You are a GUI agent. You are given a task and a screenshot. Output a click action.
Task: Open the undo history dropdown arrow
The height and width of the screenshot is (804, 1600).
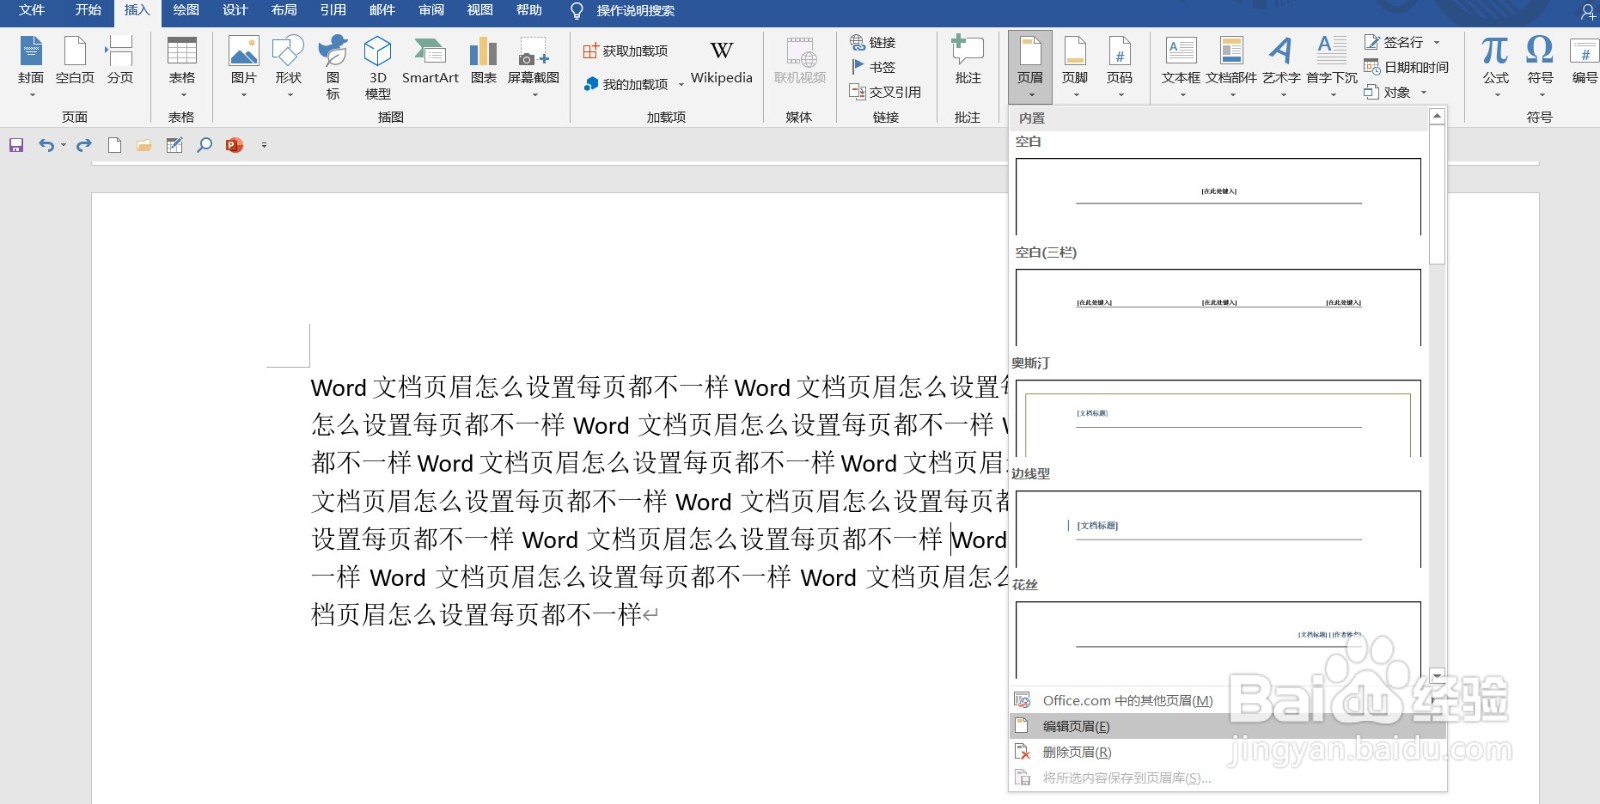point(63,145)
